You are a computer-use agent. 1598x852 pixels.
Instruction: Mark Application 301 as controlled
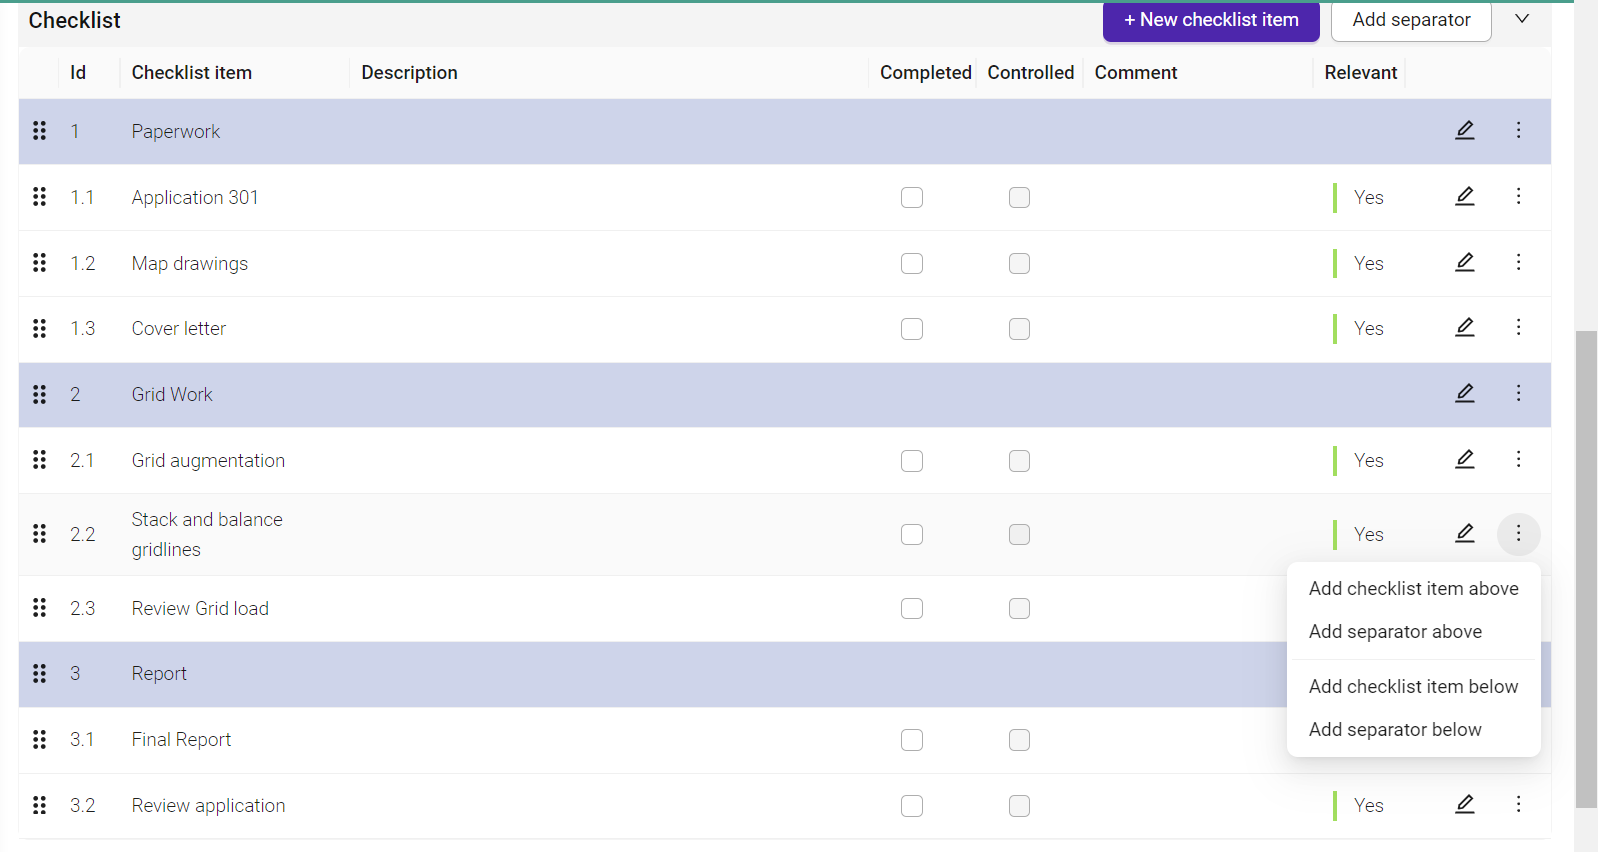pos(1019,197)
